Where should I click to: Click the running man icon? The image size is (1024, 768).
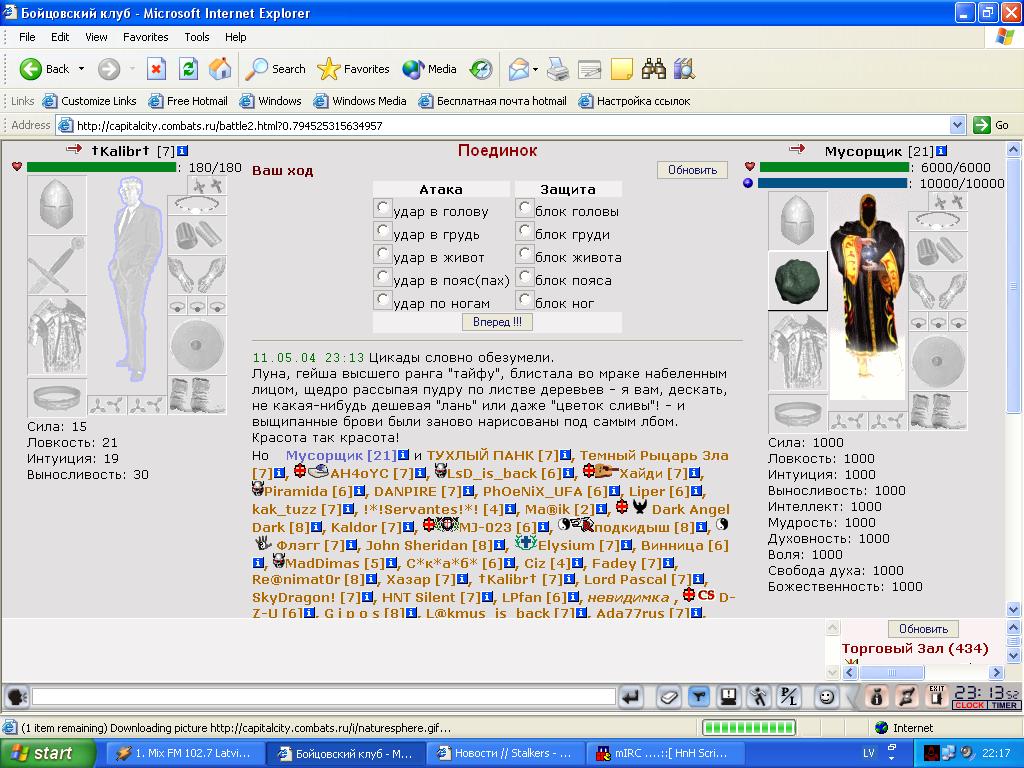(758, 697)
